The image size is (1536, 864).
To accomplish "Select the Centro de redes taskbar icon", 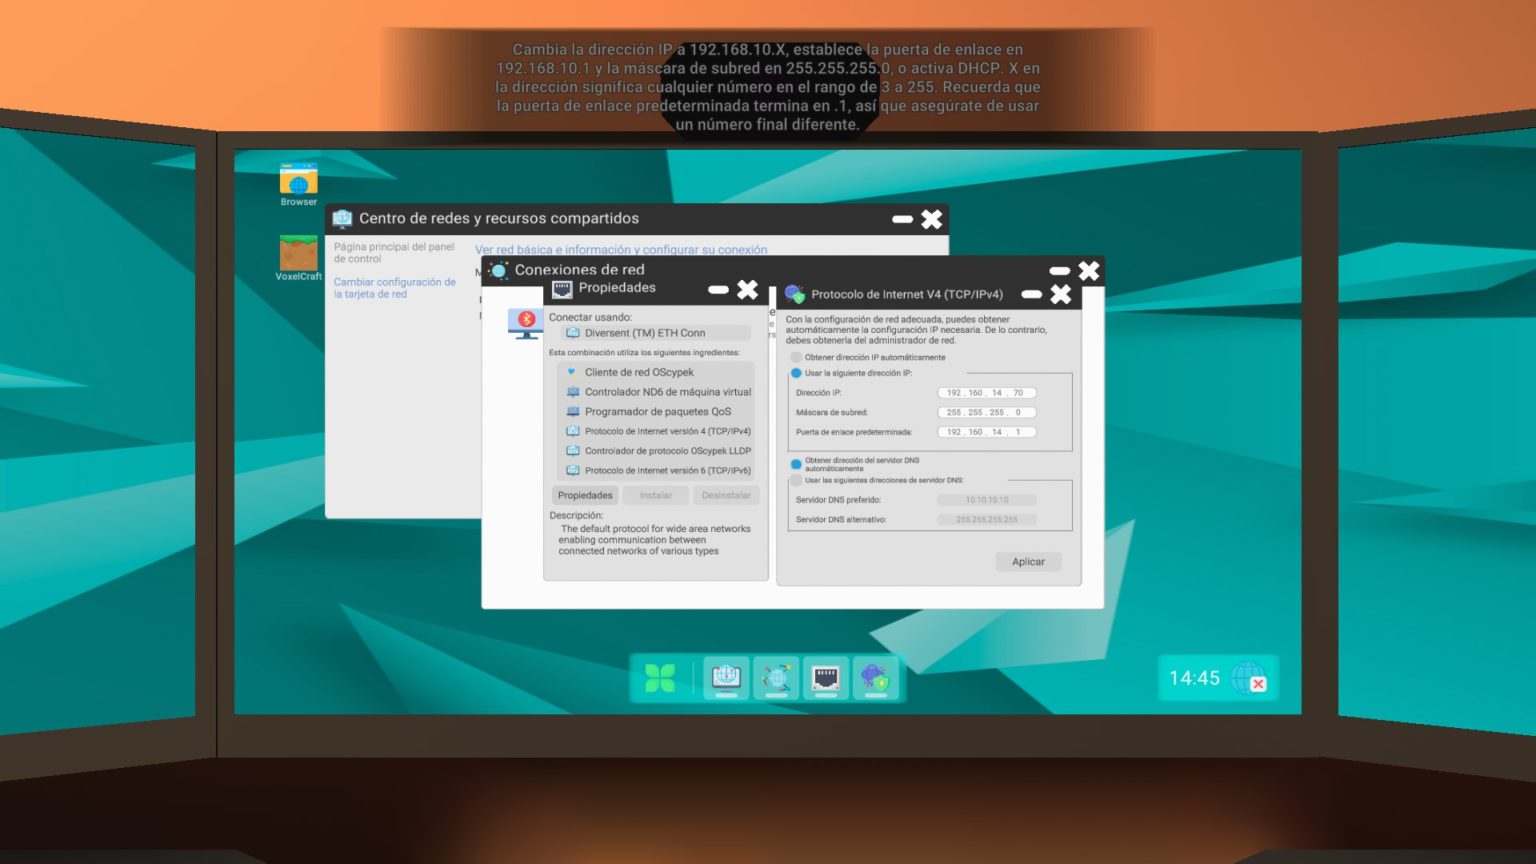I will pyautogui.click(x=725, y=677).
